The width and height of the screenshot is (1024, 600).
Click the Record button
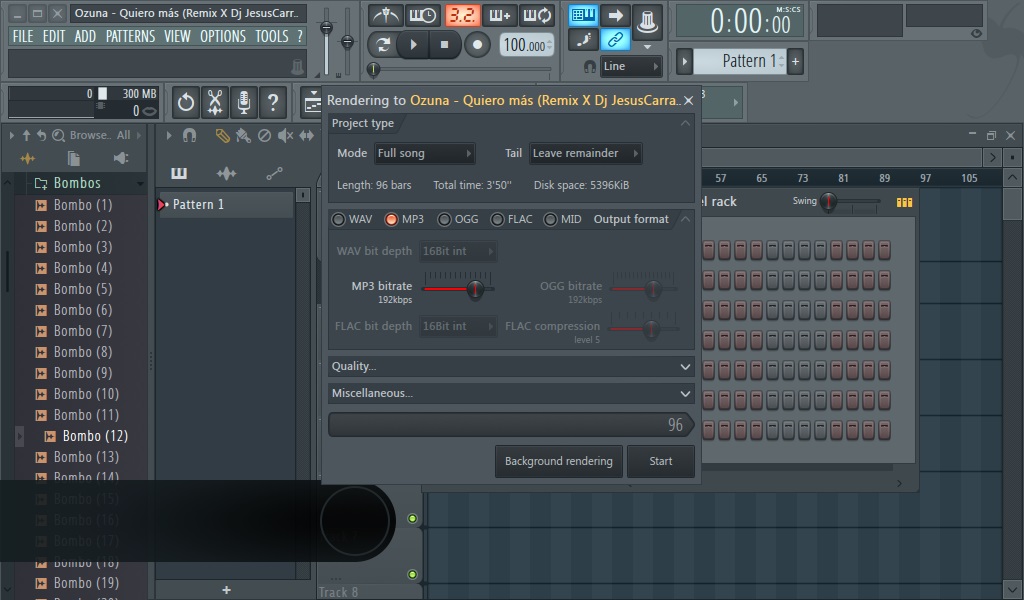477,45
